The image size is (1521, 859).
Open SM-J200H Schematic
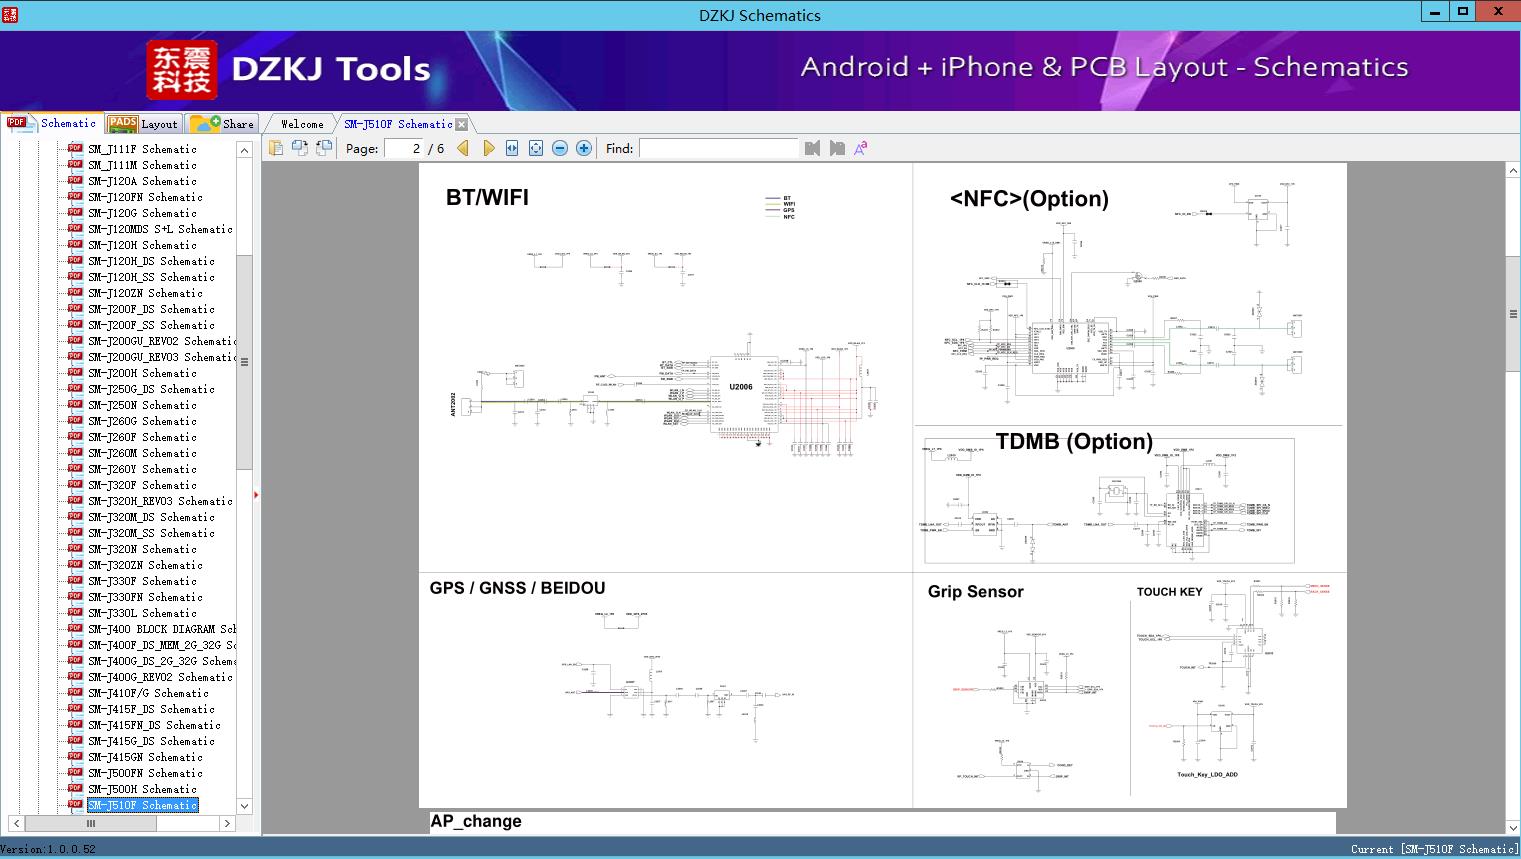(142, 373)
